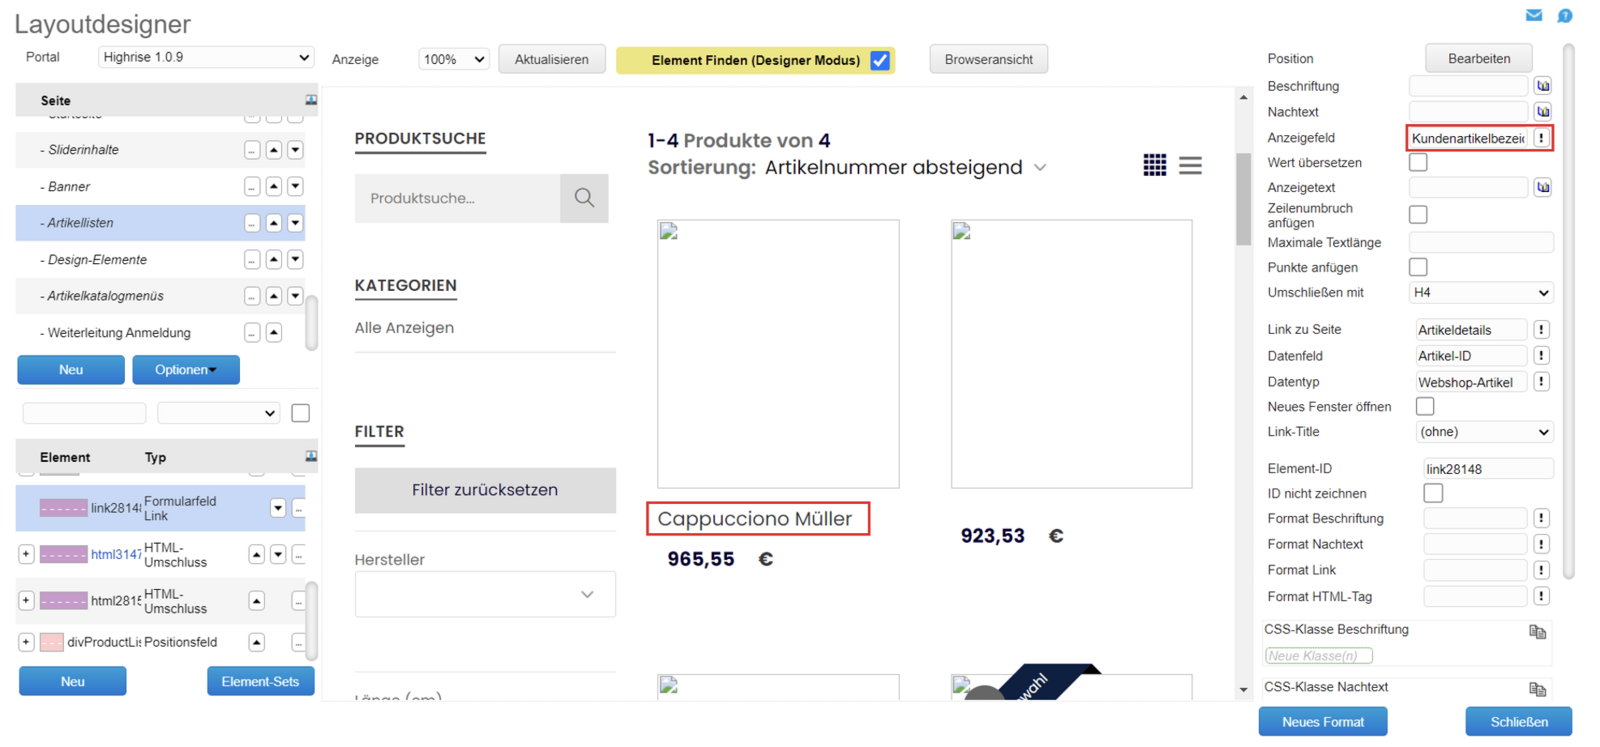Switch product listing to list view icon
Viewport: 1600px width, 747px height.
[x=1190, y=165]
